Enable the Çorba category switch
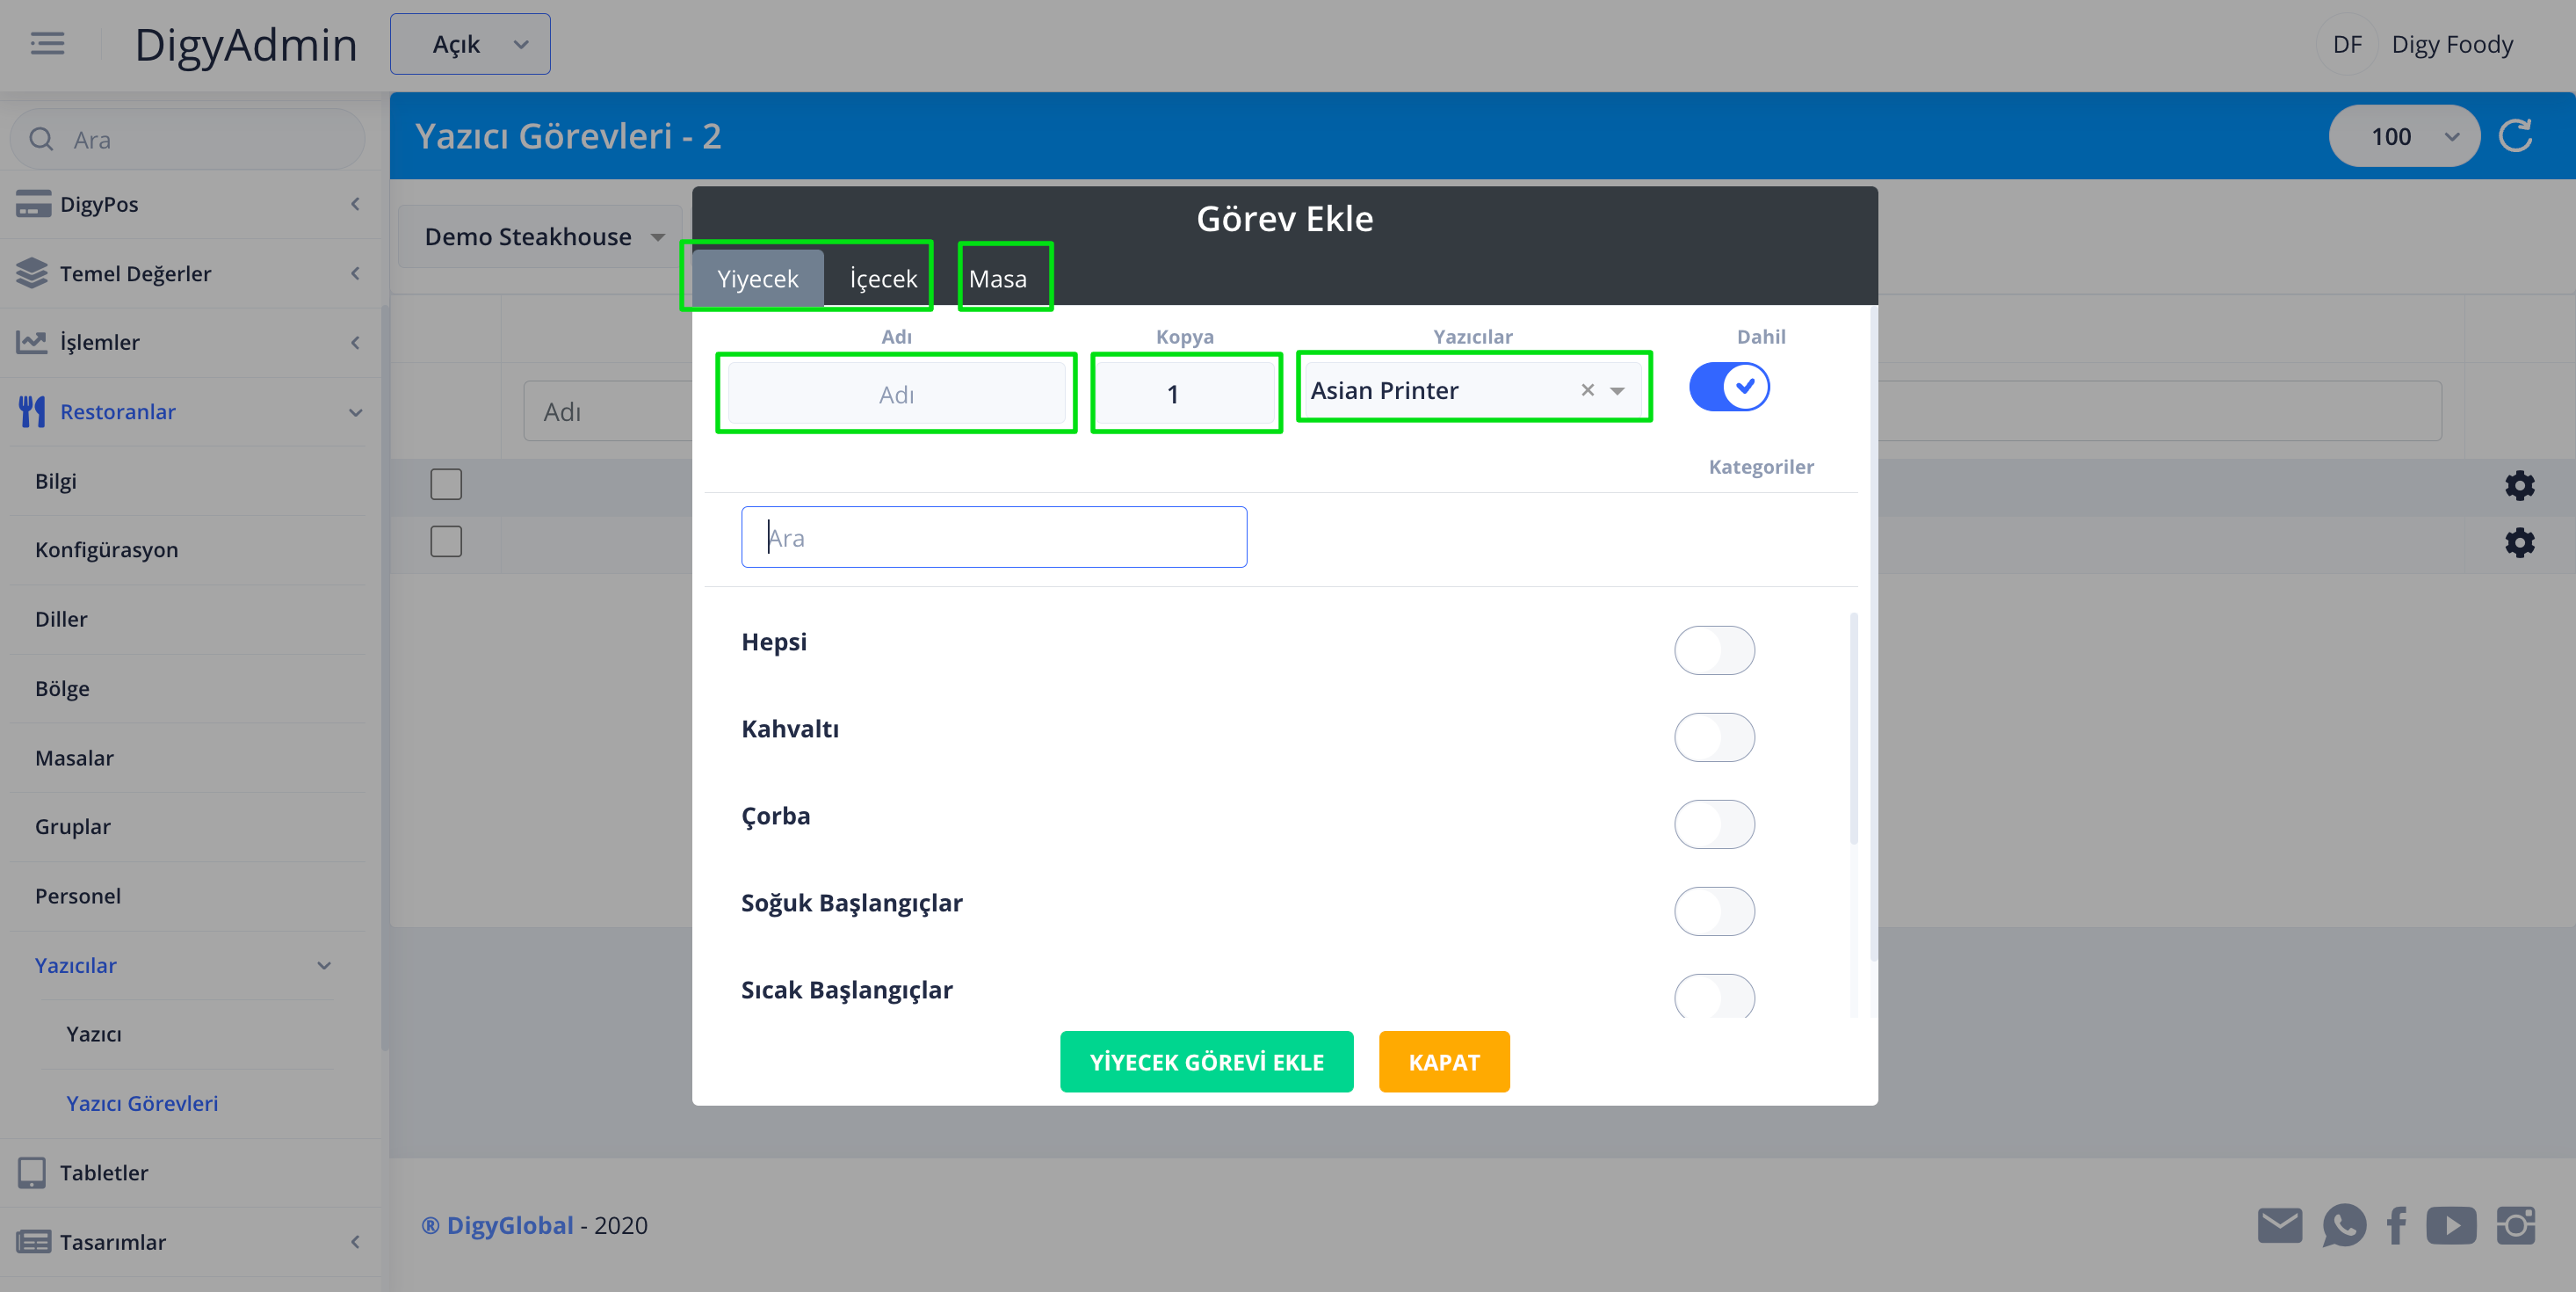Viewport: 2576px width, 1292px height. 1714,824
